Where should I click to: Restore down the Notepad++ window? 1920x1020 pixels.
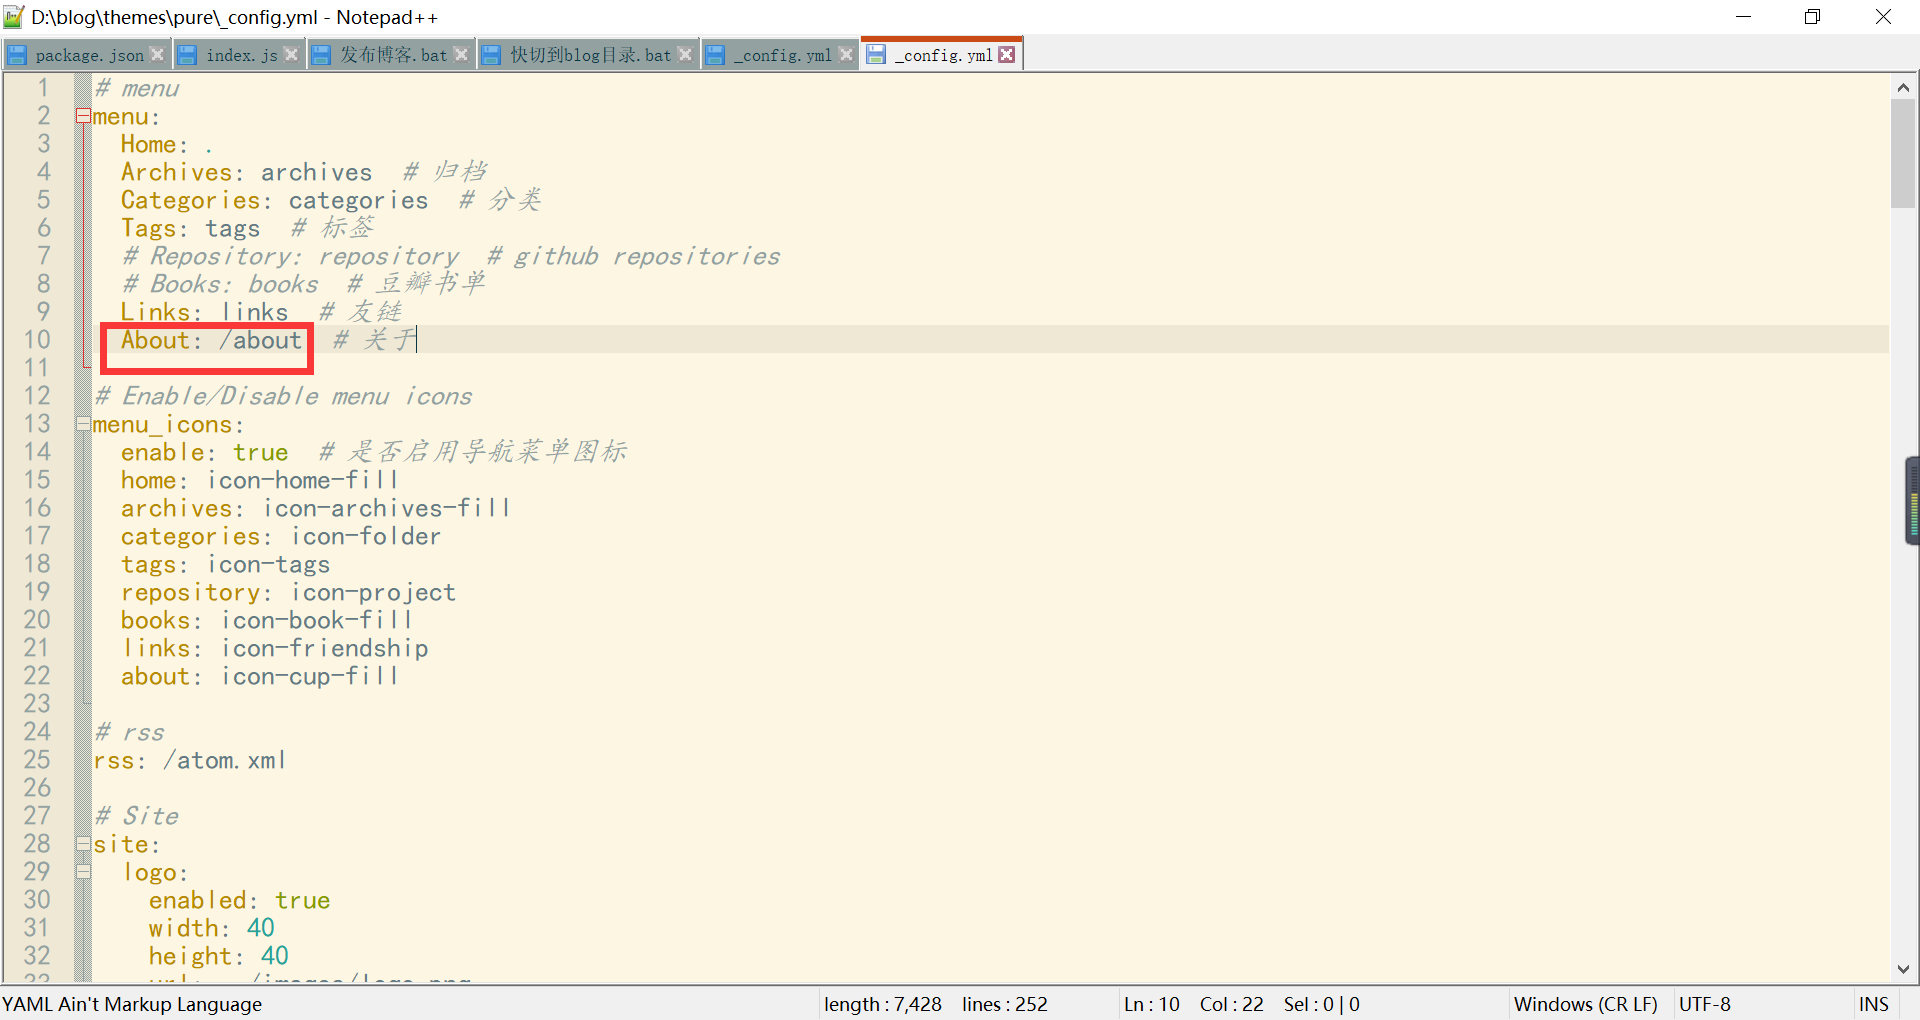point(1812,17)
